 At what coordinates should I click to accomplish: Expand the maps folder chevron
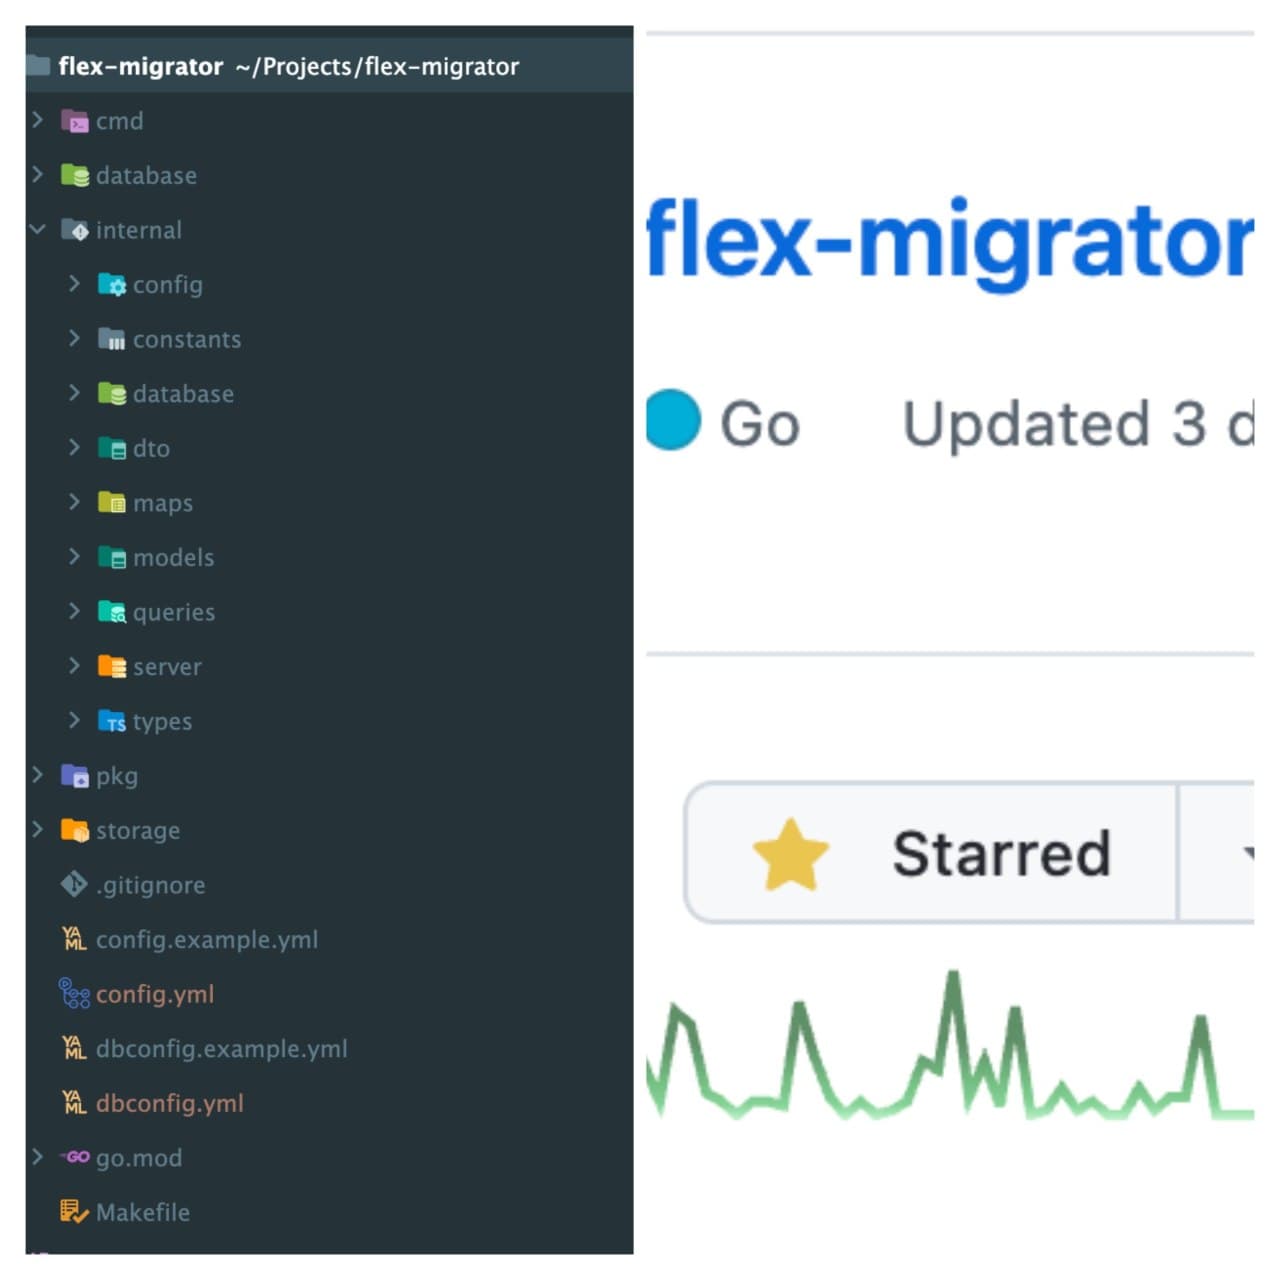(74, 502)
